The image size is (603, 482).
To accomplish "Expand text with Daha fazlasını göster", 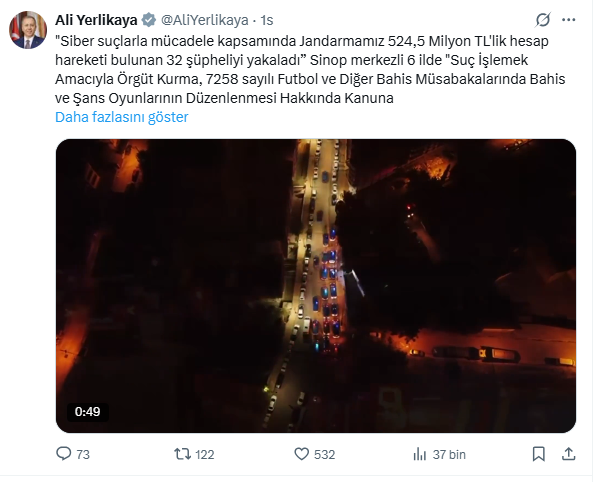I will click(122, 117).
